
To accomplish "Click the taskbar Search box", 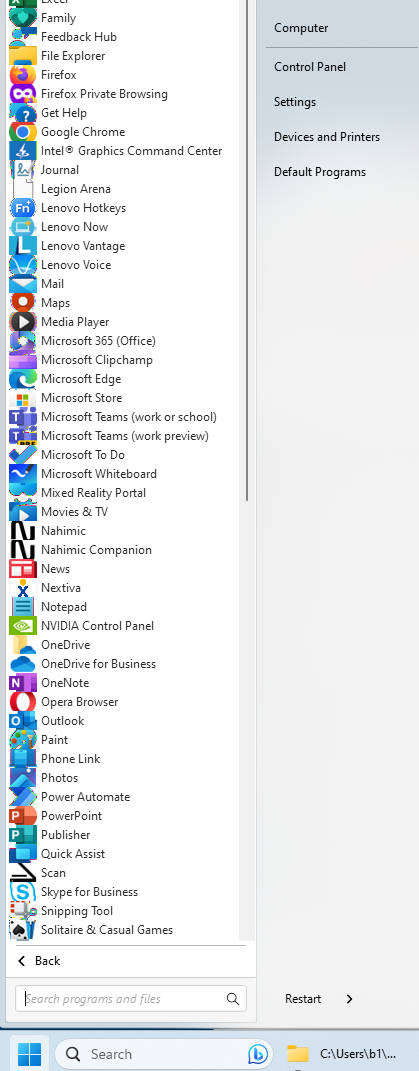I will [x=163, y=1055].
